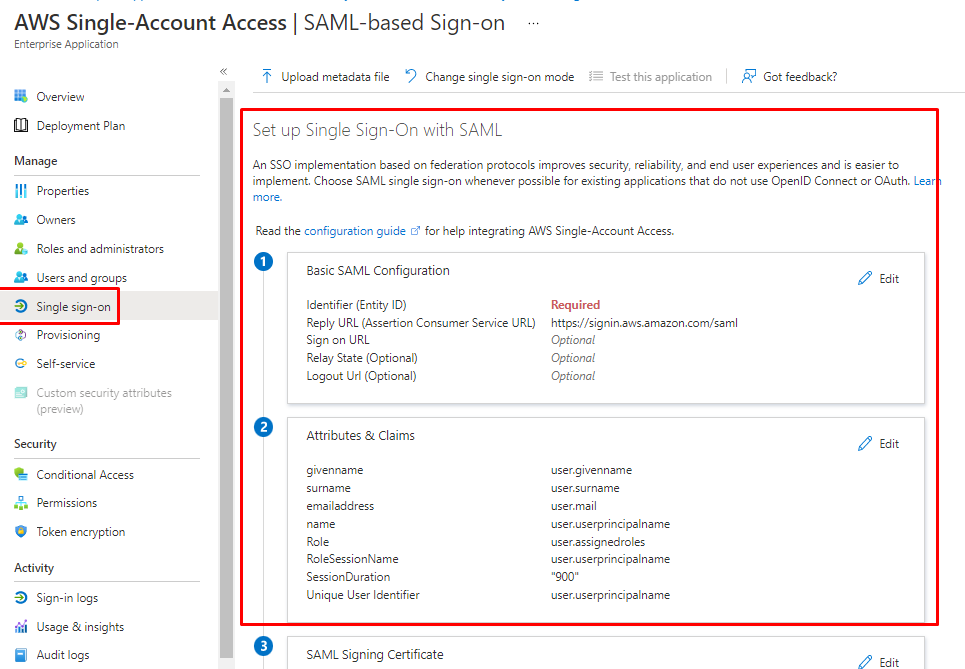Click Upload metadata file in toolbar
This screenshot has height=669, width=965.
pos(325,77)
